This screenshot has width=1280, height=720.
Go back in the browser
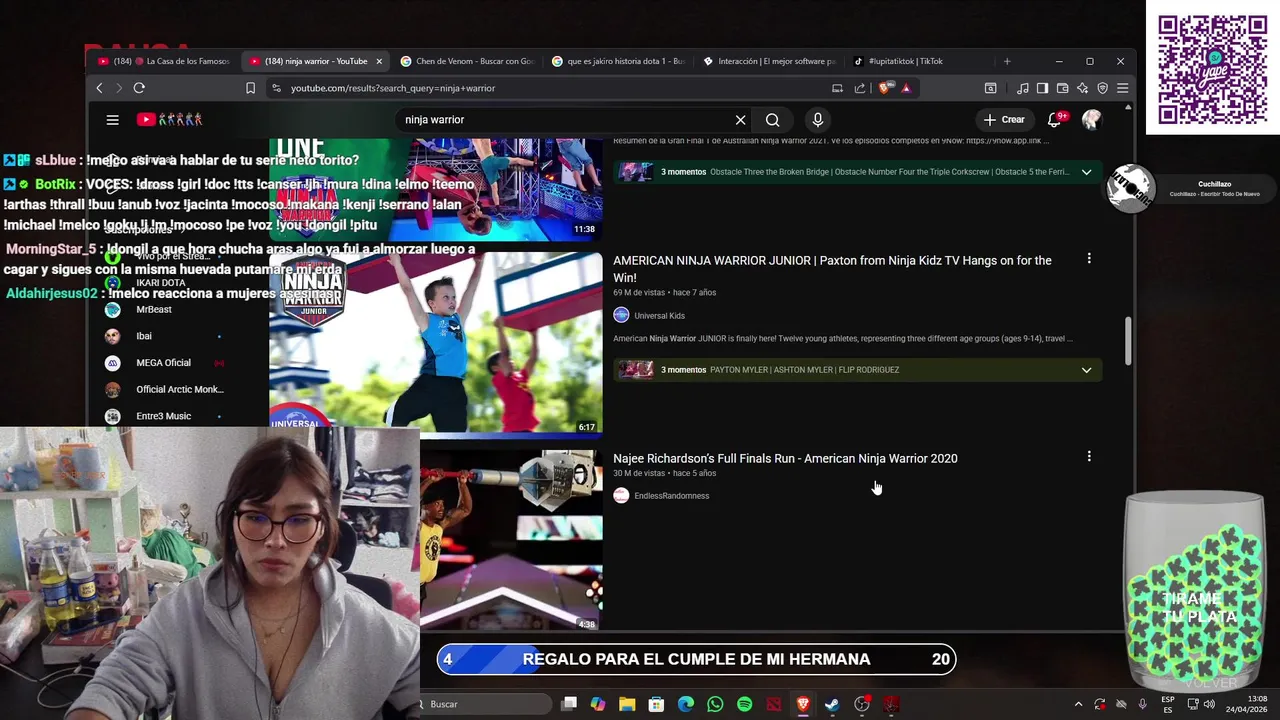[99, 88]
